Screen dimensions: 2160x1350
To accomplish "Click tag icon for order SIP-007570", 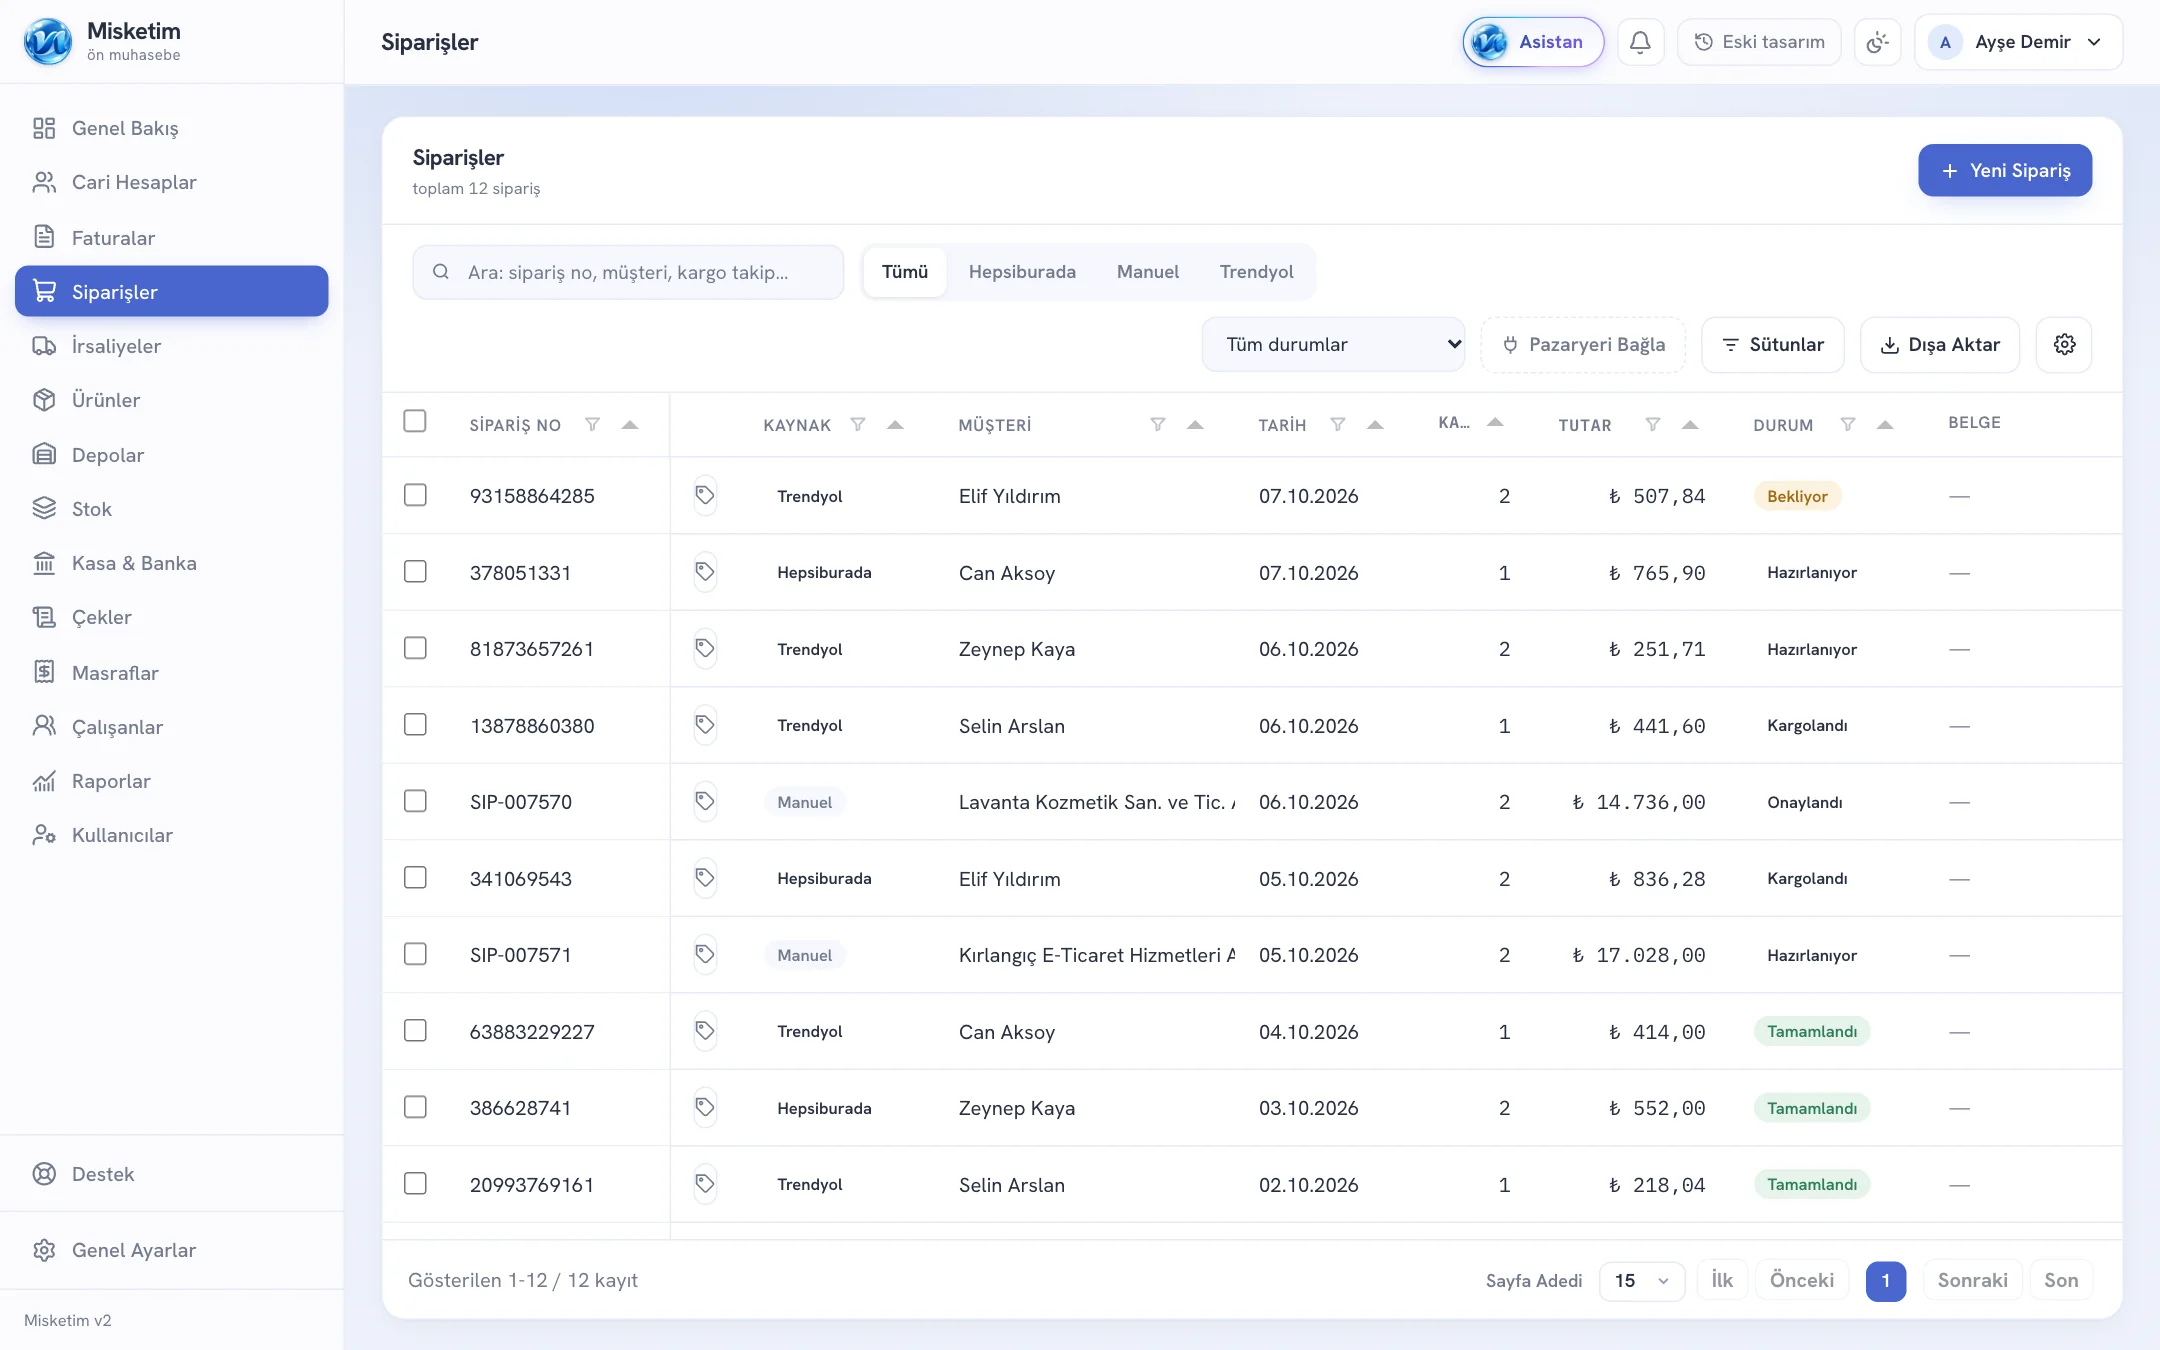I will click(705, 801).
